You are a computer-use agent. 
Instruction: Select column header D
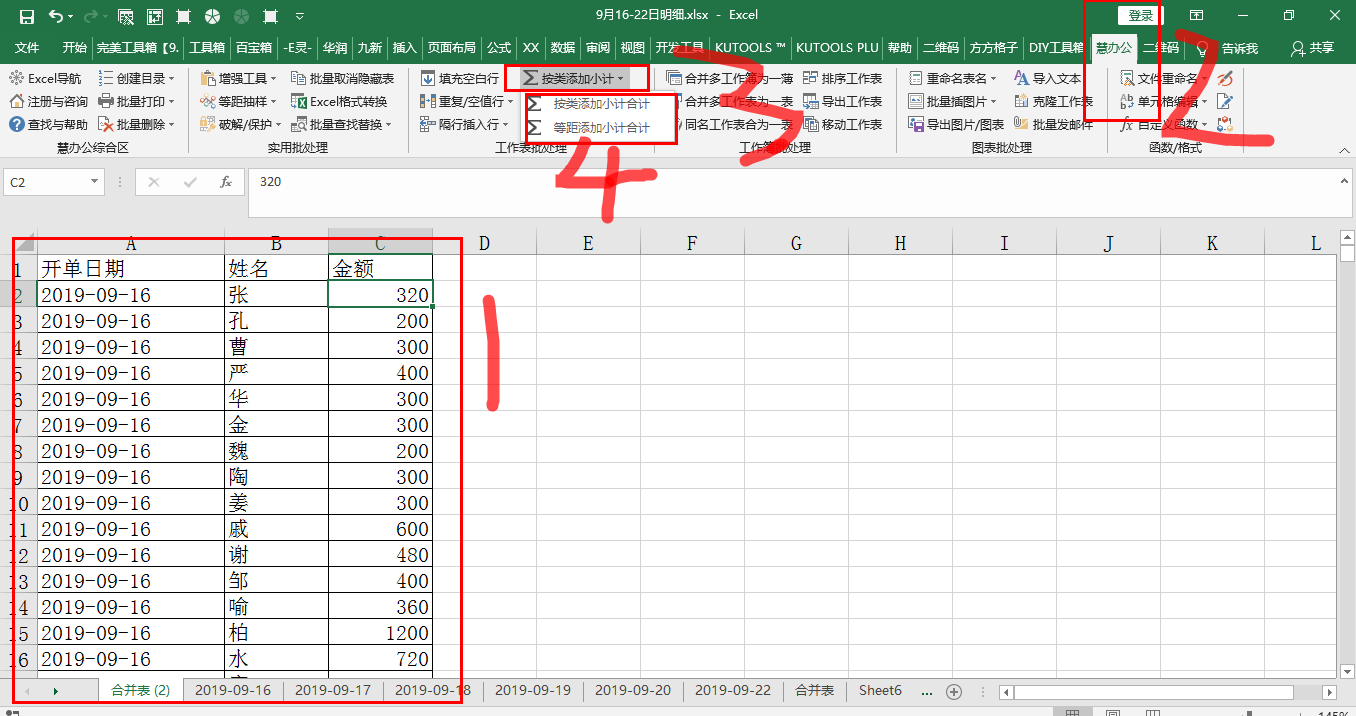484,242
